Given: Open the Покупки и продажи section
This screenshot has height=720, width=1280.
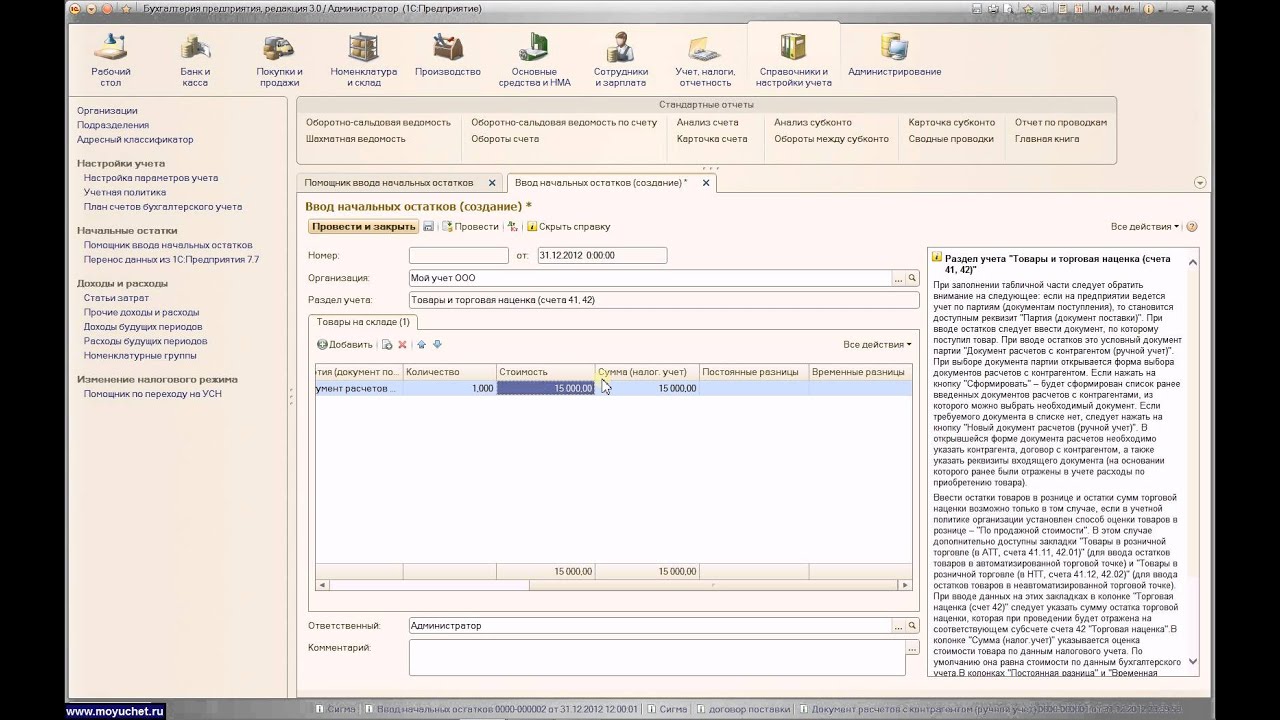Looking at the screenshot, I should [279, 60].
